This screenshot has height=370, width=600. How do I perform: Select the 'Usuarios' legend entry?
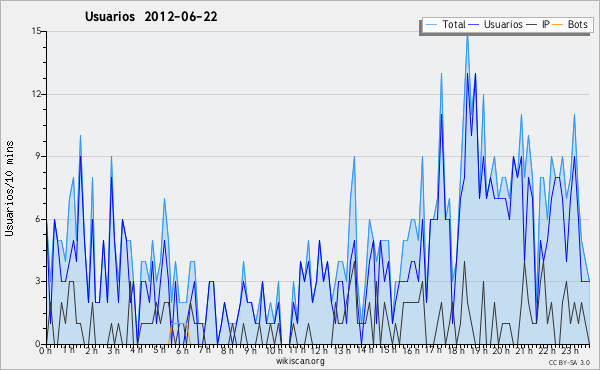[503, 24]
